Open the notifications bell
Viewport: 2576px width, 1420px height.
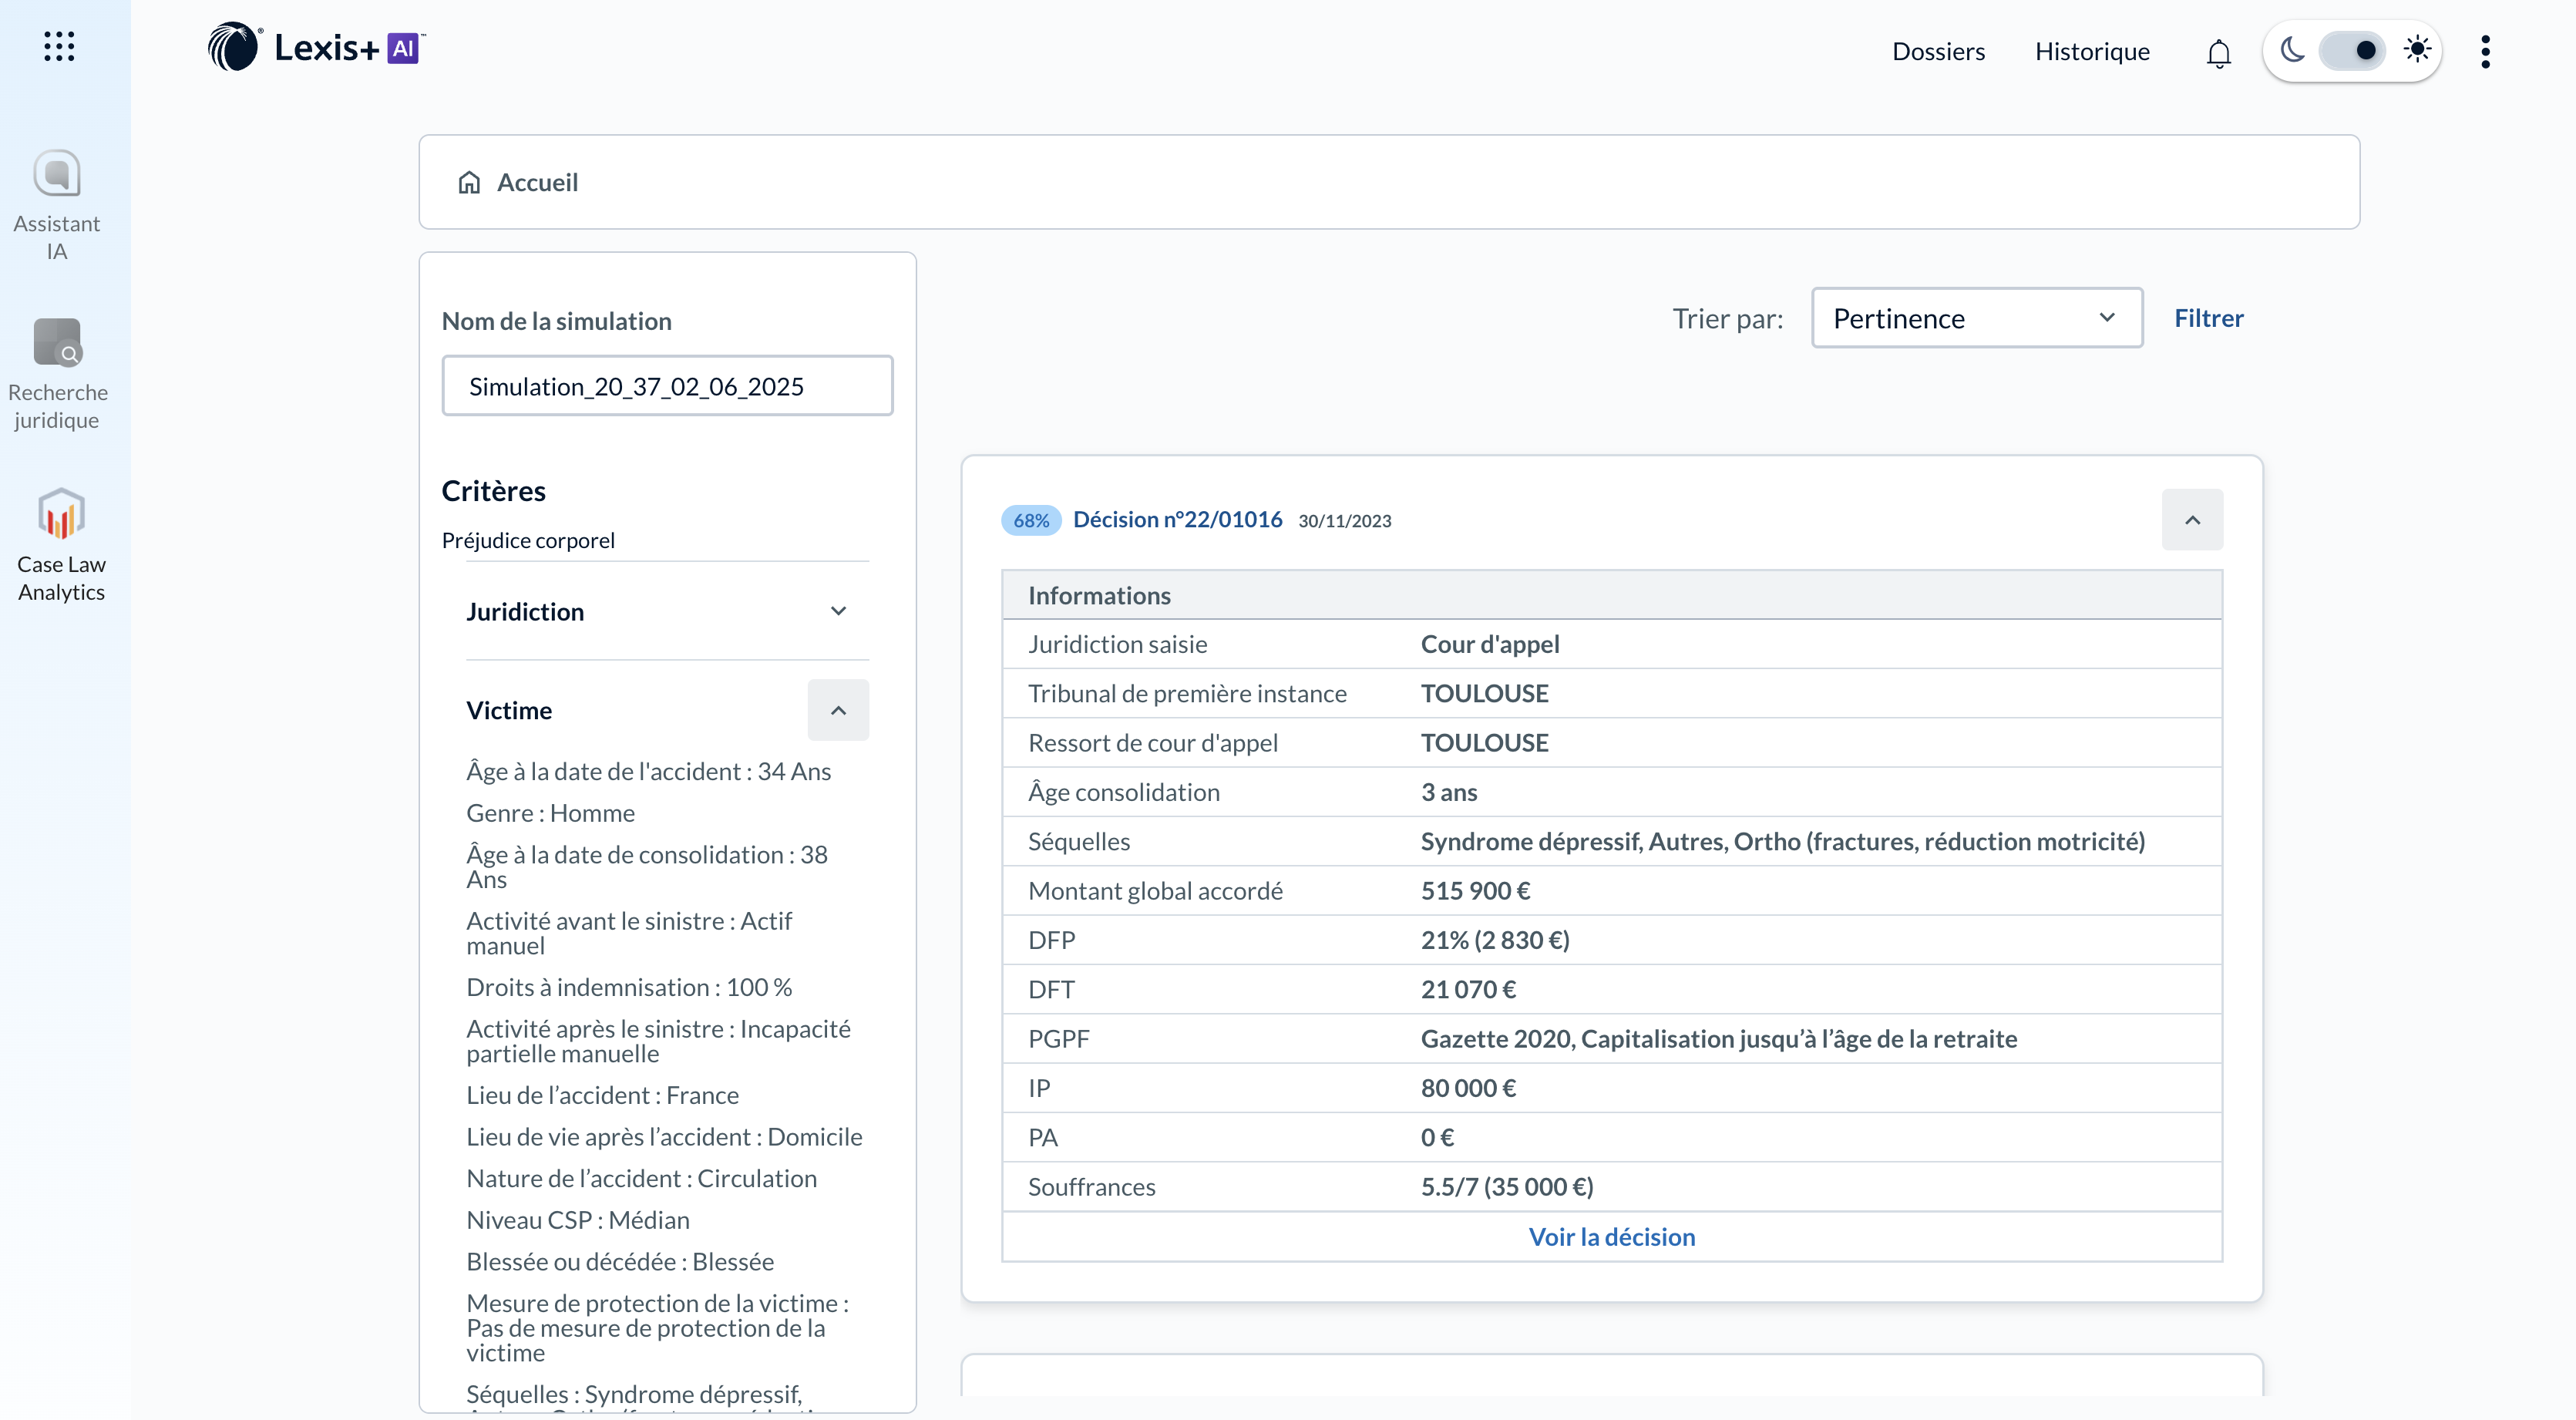tap(2218, 52)
